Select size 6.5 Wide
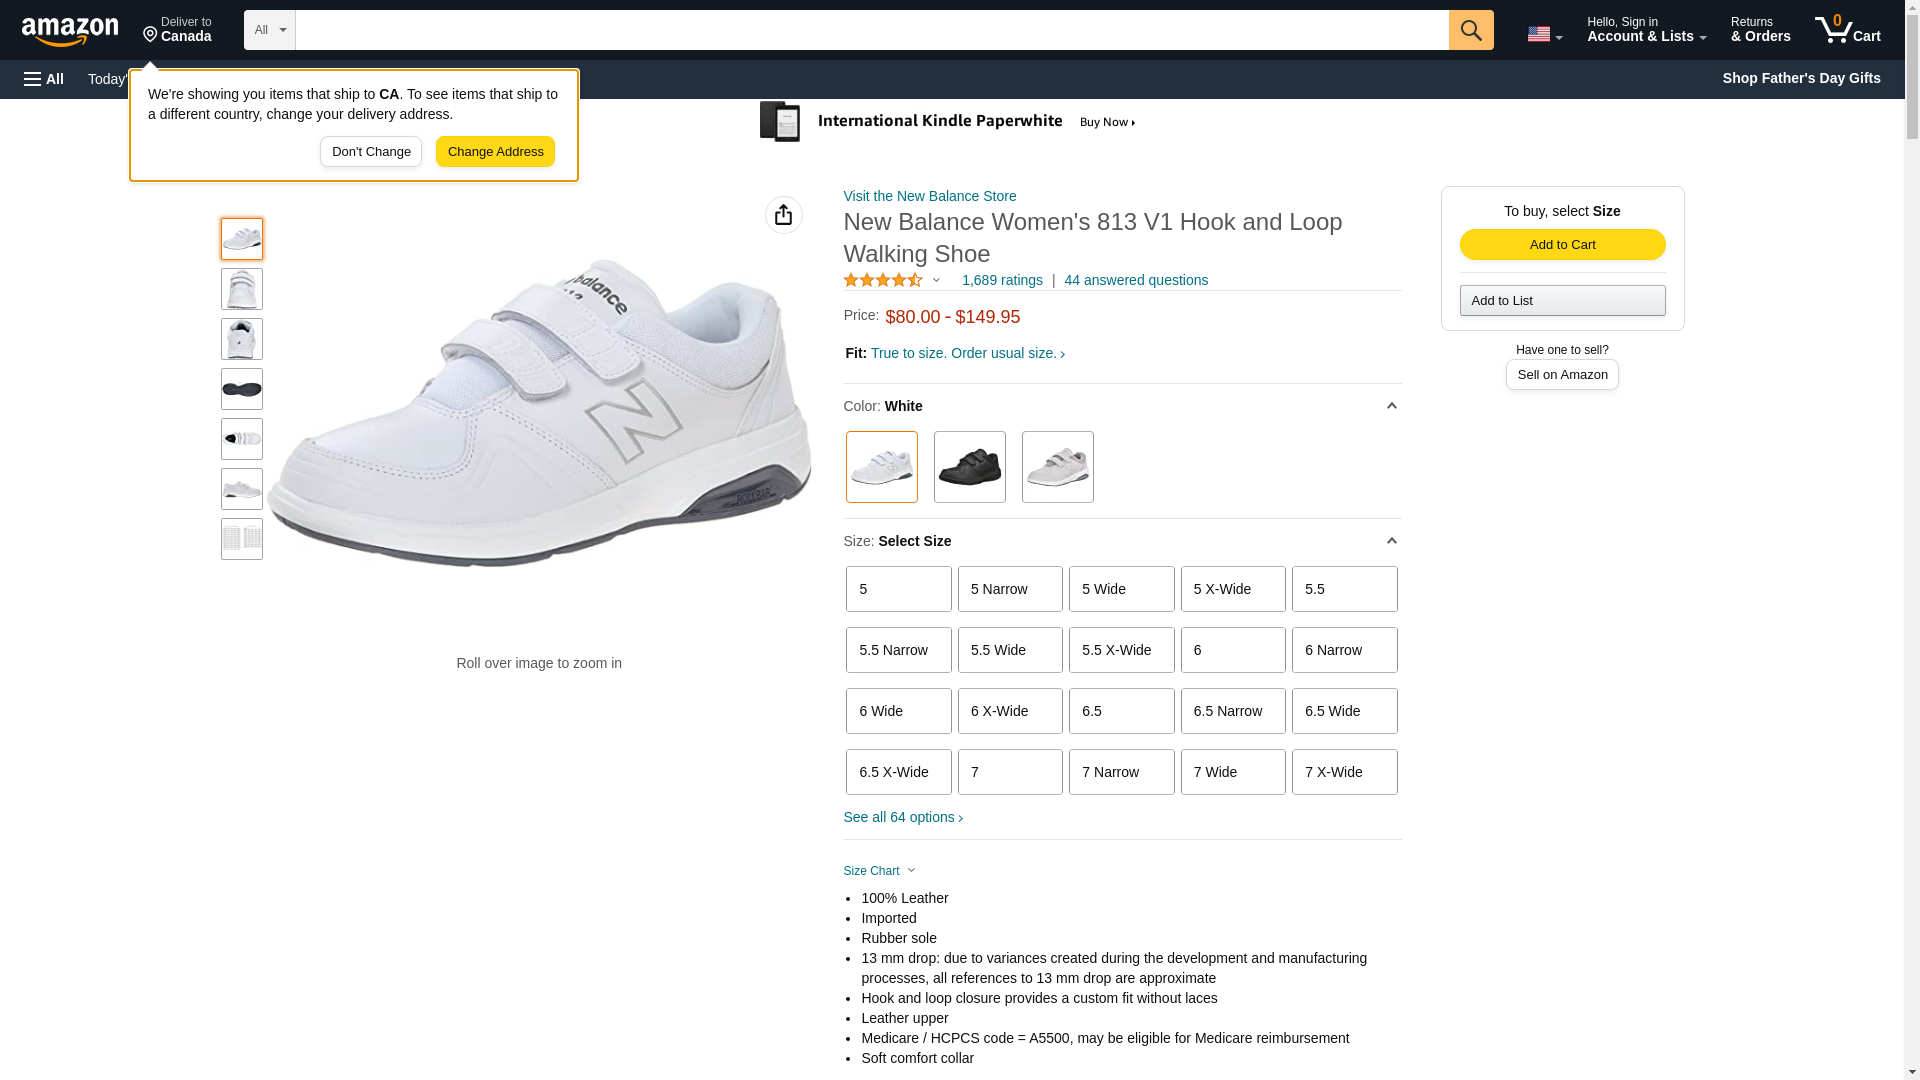 [1343, 711]
